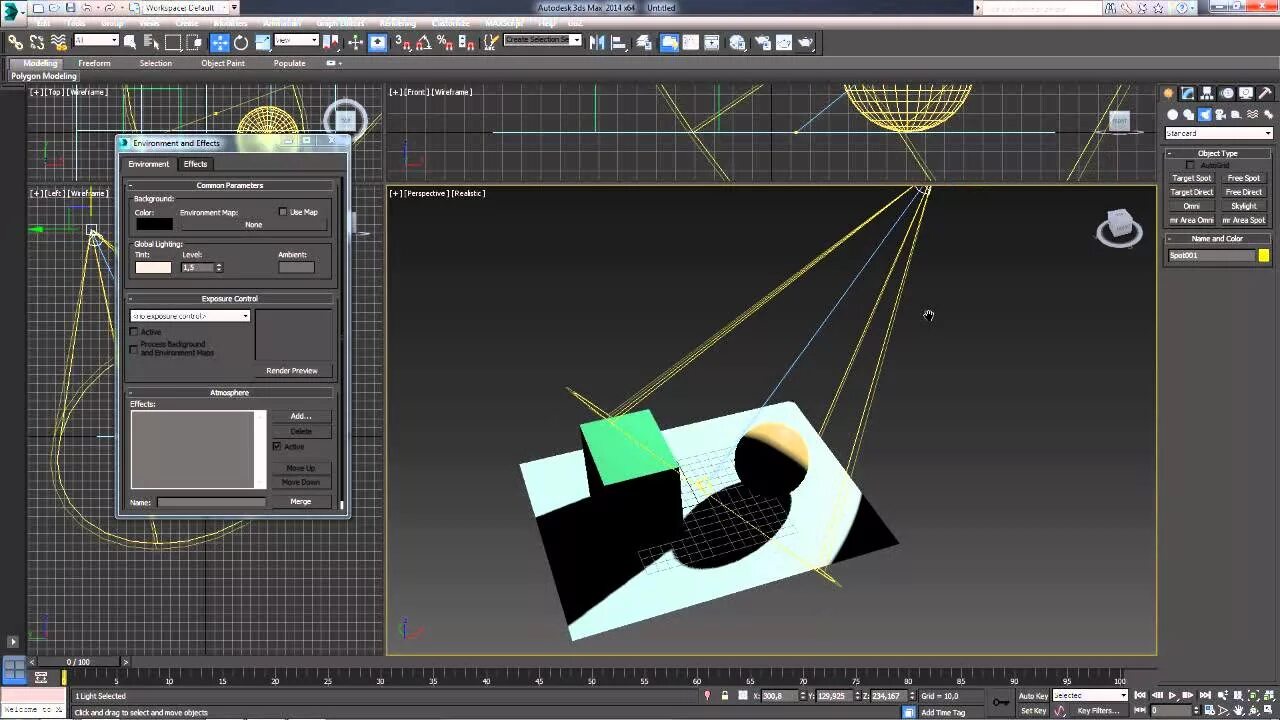Toggle the Angle Snap icon
Viewport: 1280px width, 720px height.
pyautogui.click(x=424, y=42)
